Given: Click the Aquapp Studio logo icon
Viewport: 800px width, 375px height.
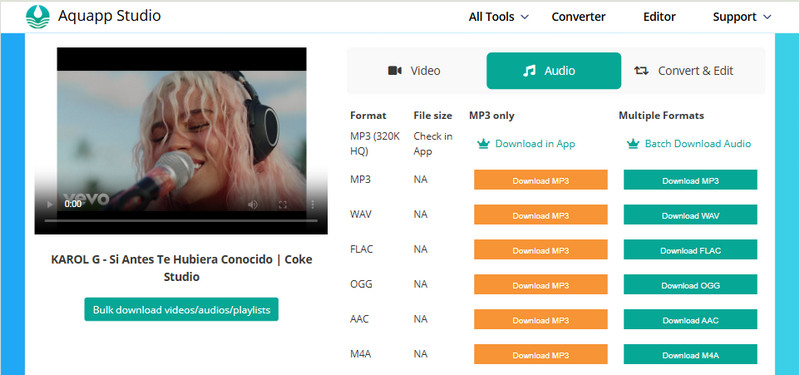Looking at the screenshot, I should pyautogui.click(x=38, y=17).
